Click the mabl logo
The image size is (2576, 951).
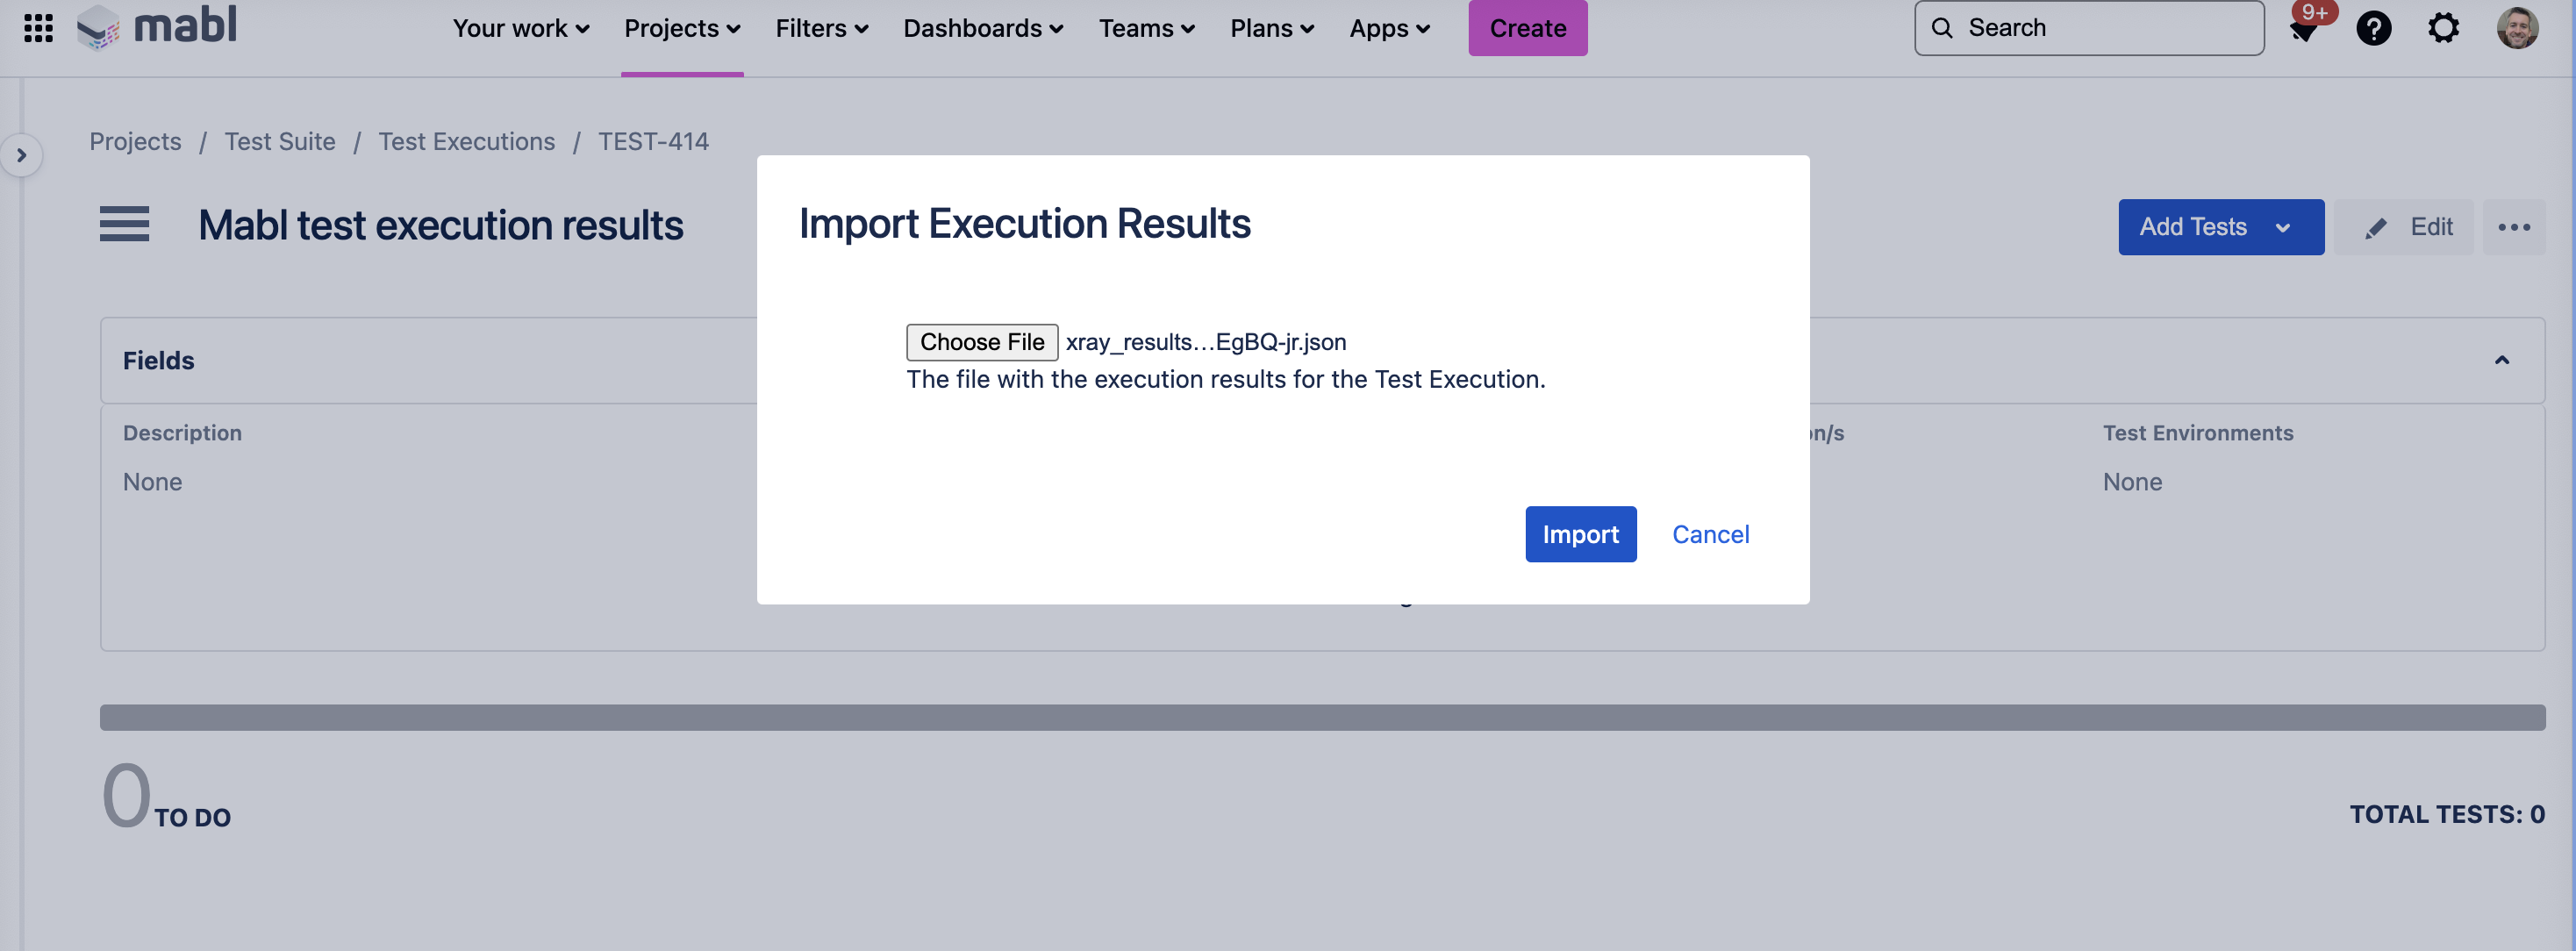[x=157, y=26]
